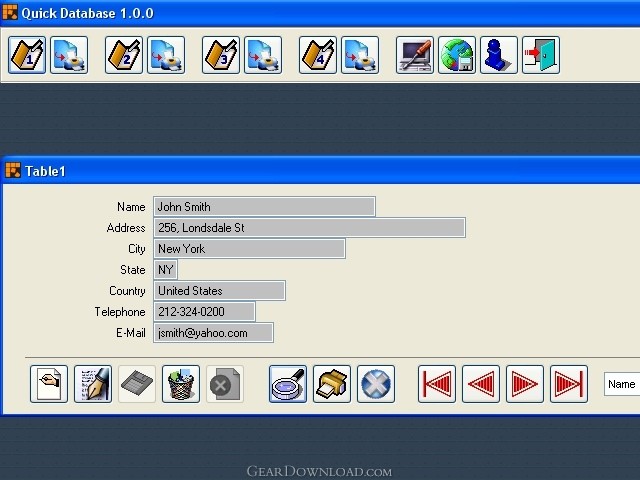Click the Name field with John Smith
This screenshot has height=480, width=640.
[x=264, y=207]
